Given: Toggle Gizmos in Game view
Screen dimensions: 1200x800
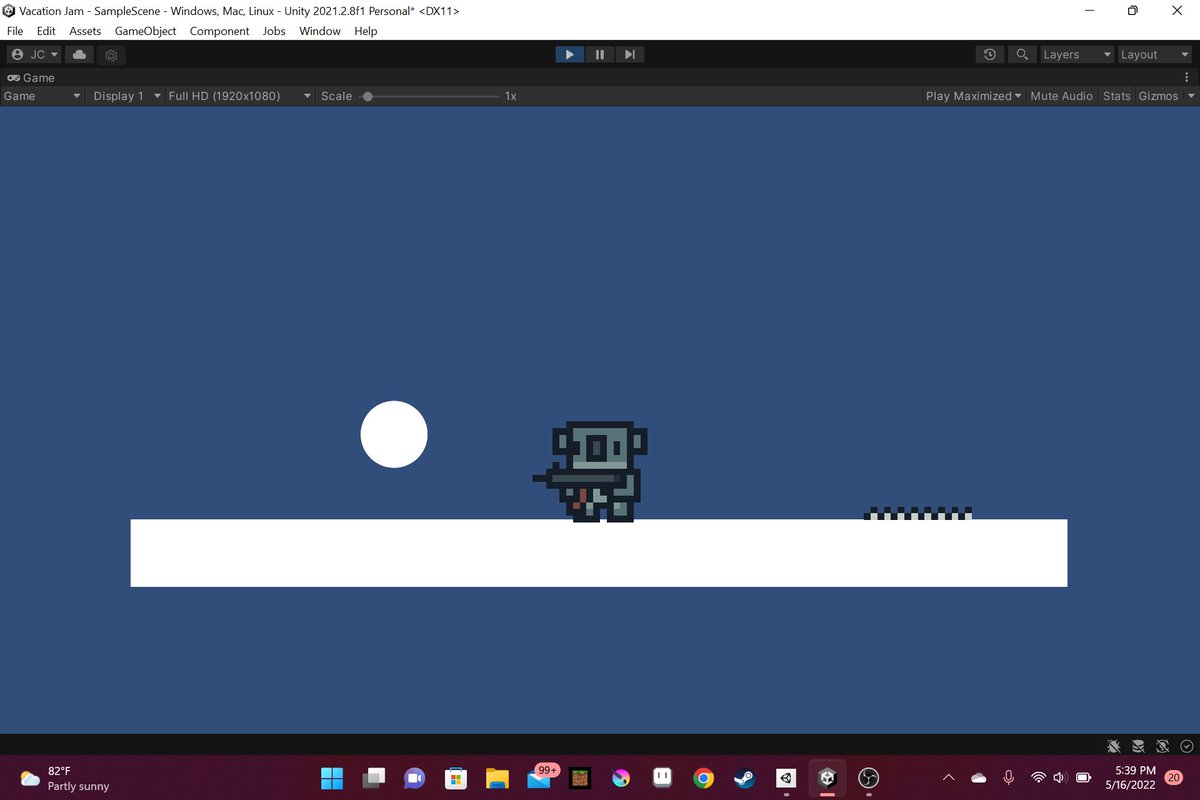Looking at the screenshot, I should 1158,96.
